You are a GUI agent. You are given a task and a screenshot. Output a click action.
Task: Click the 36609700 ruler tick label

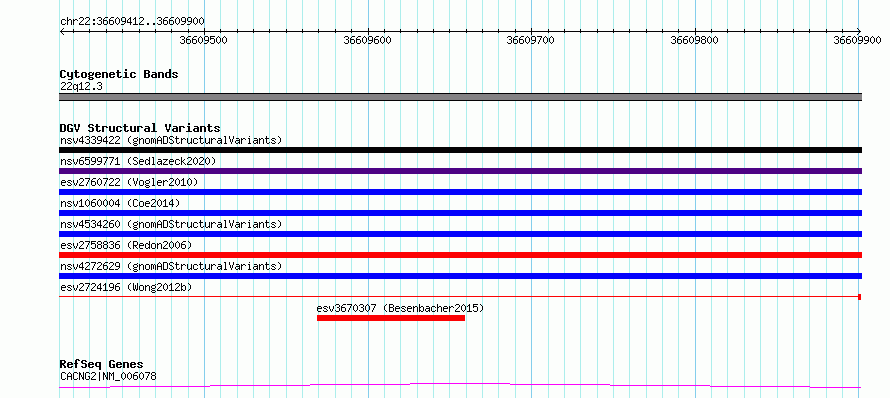pos(531,40)
